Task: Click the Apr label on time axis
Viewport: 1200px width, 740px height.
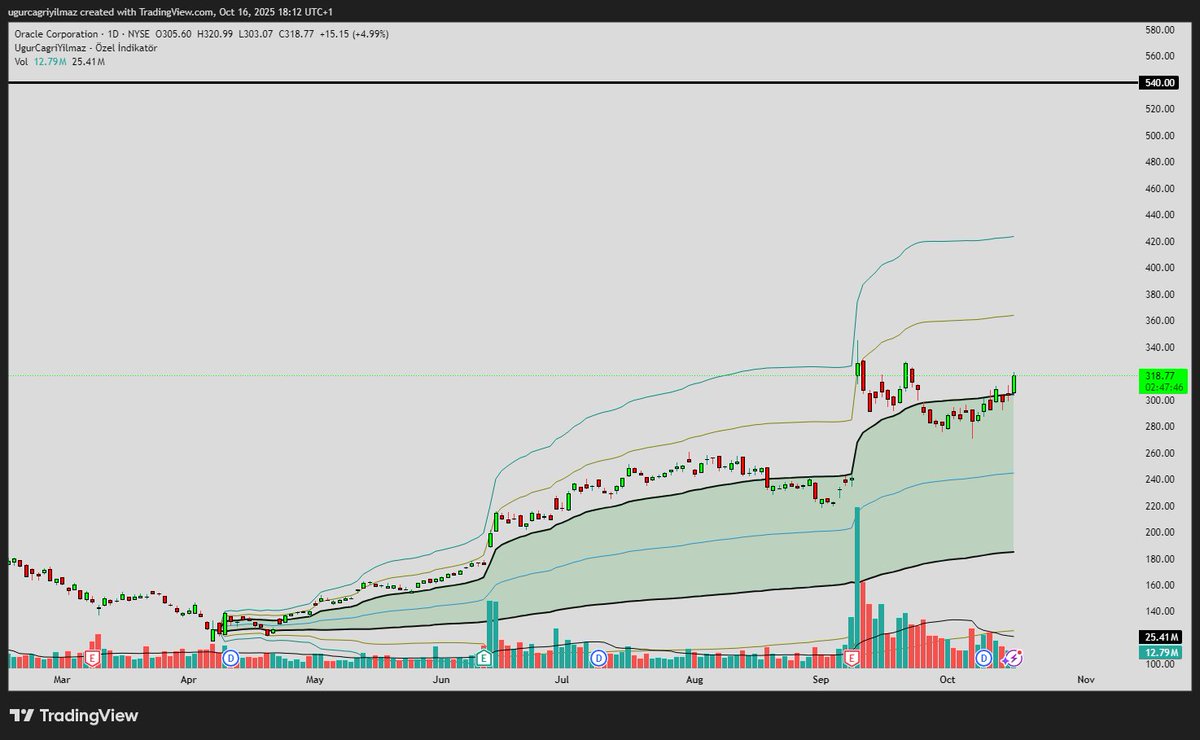Action: (x=189, y=680)
